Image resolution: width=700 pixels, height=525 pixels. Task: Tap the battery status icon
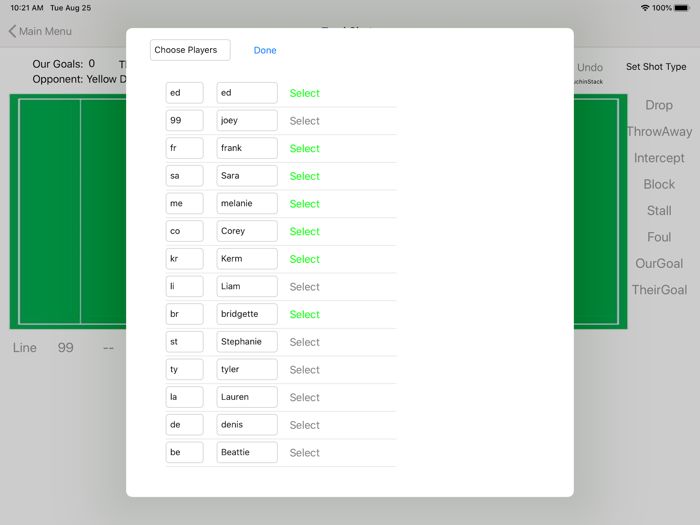coord(682,8)
